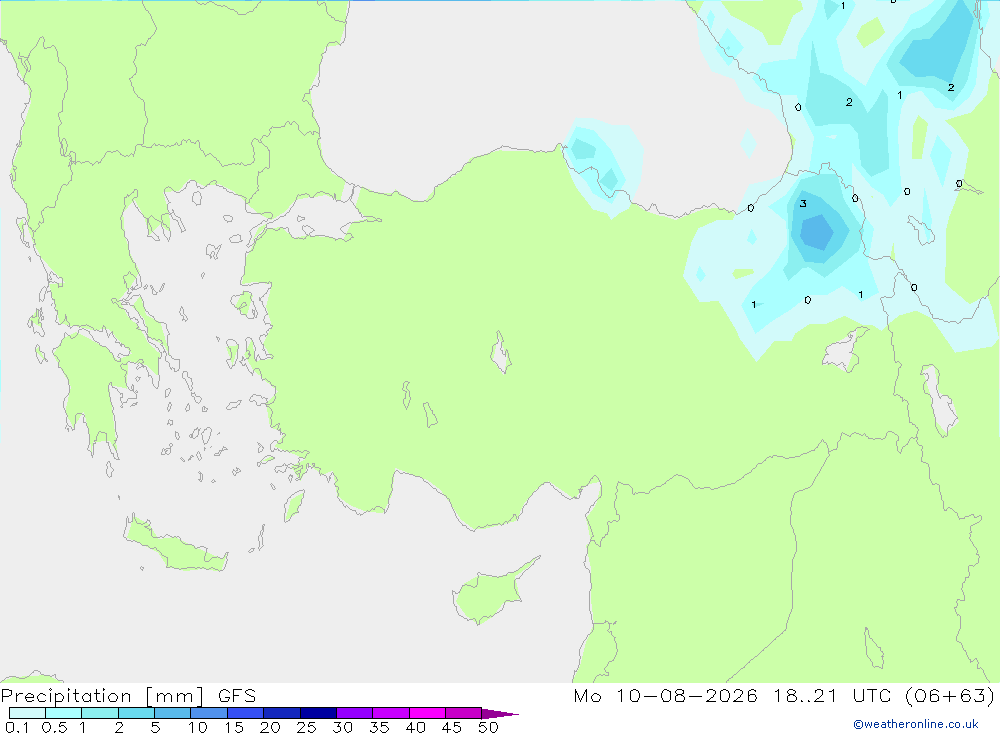Click the "18..21 UTC" time range text
The height and width of the screenshot is (733, 1000).
(x=832, y=696)
